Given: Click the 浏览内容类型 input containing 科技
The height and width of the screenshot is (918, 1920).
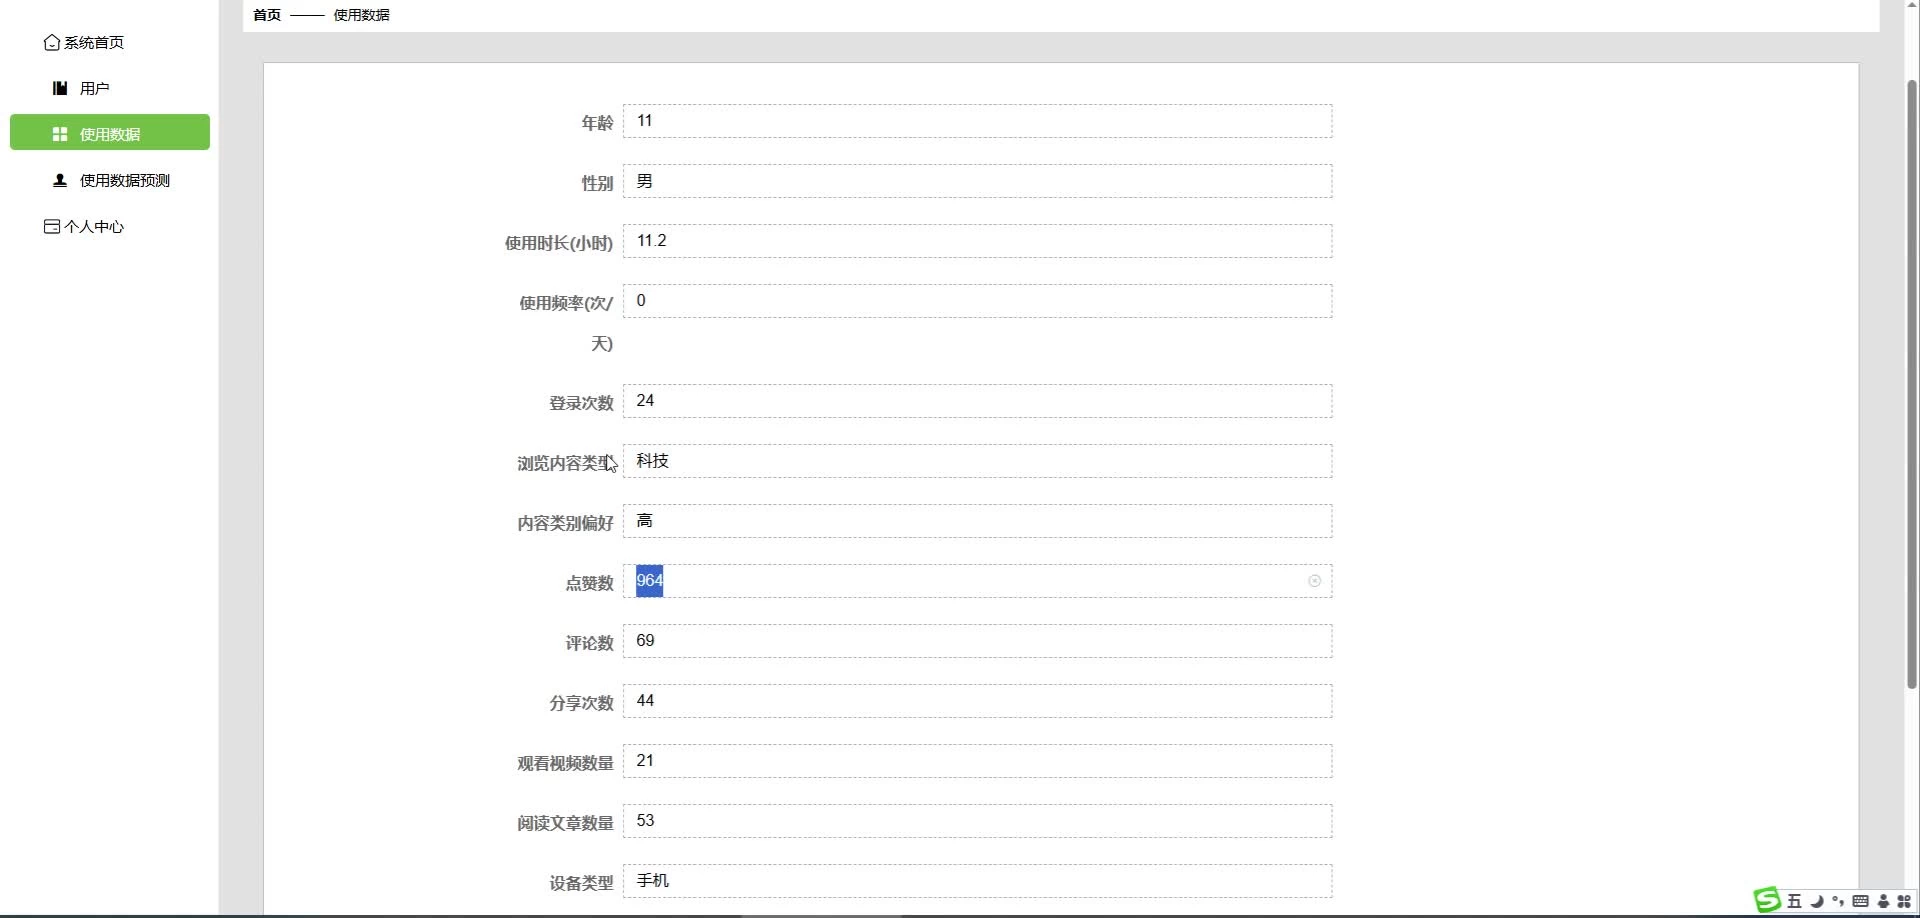Looking at the screenshot, I should click(977, 461).
